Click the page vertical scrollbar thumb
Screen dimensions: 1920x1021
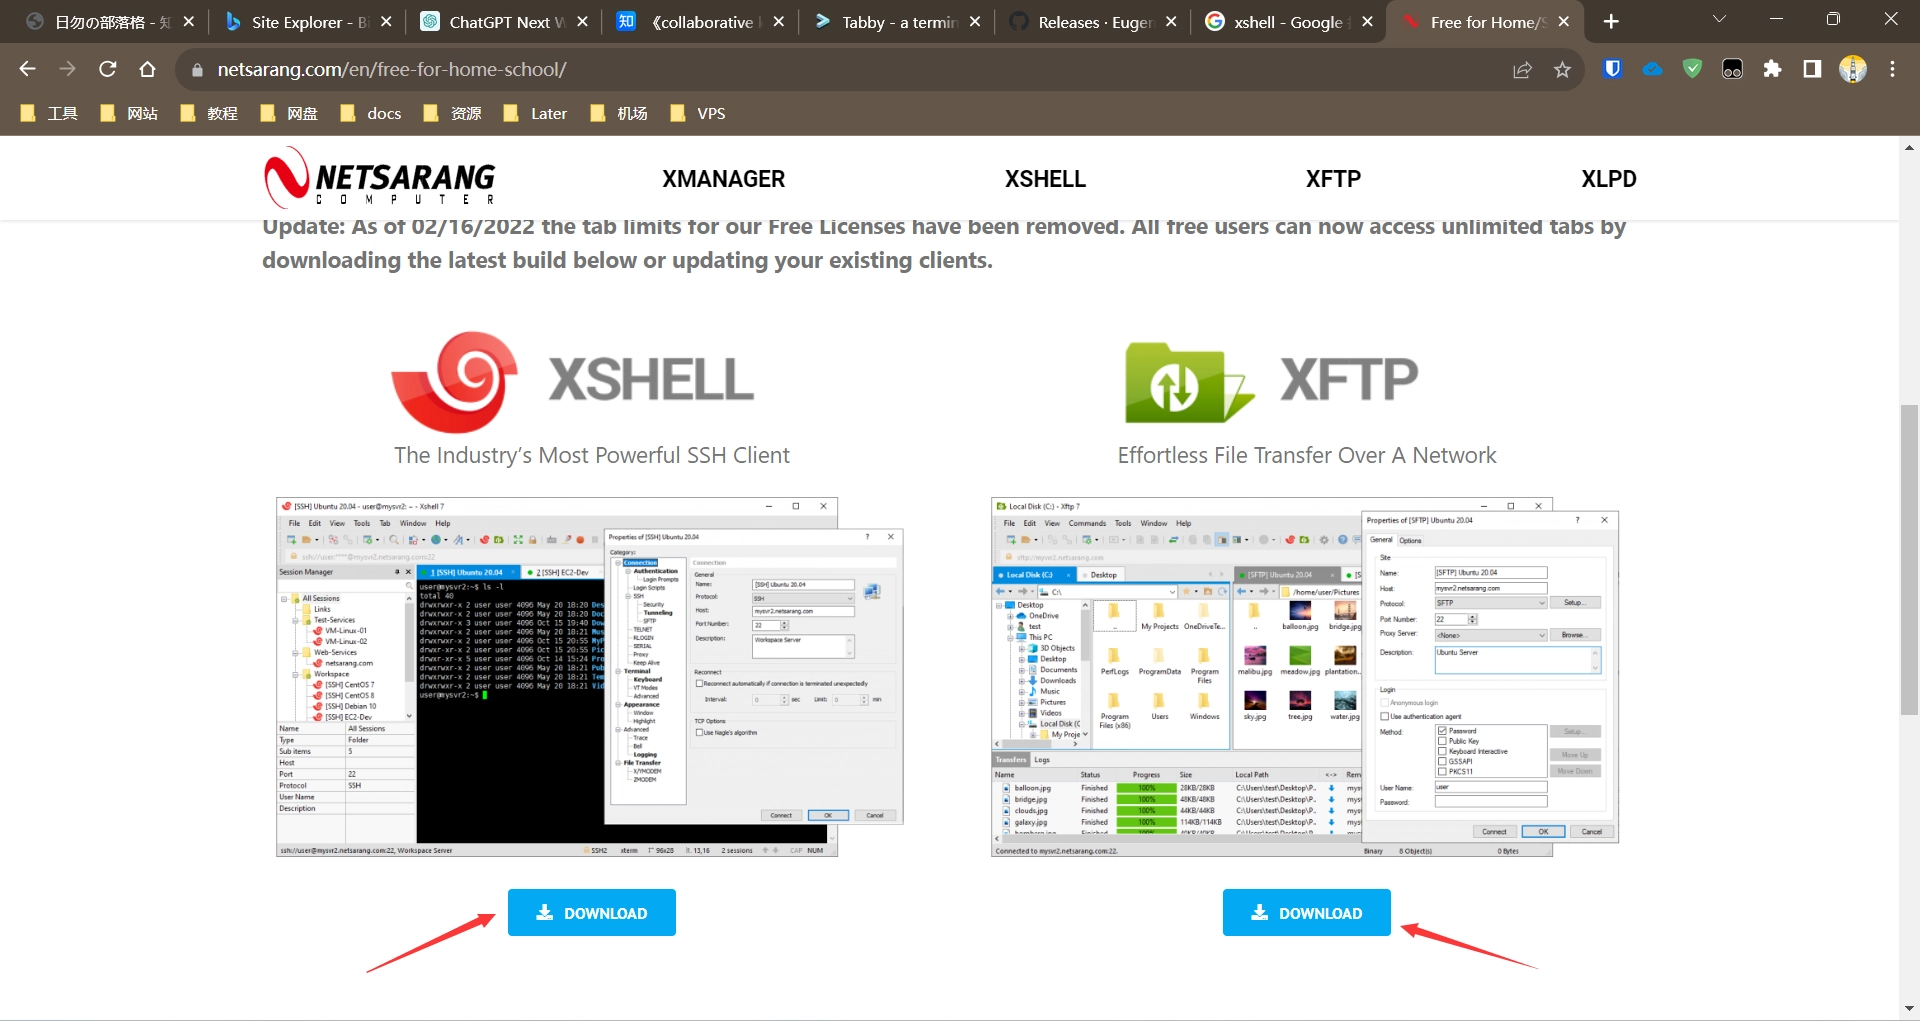1909,560
